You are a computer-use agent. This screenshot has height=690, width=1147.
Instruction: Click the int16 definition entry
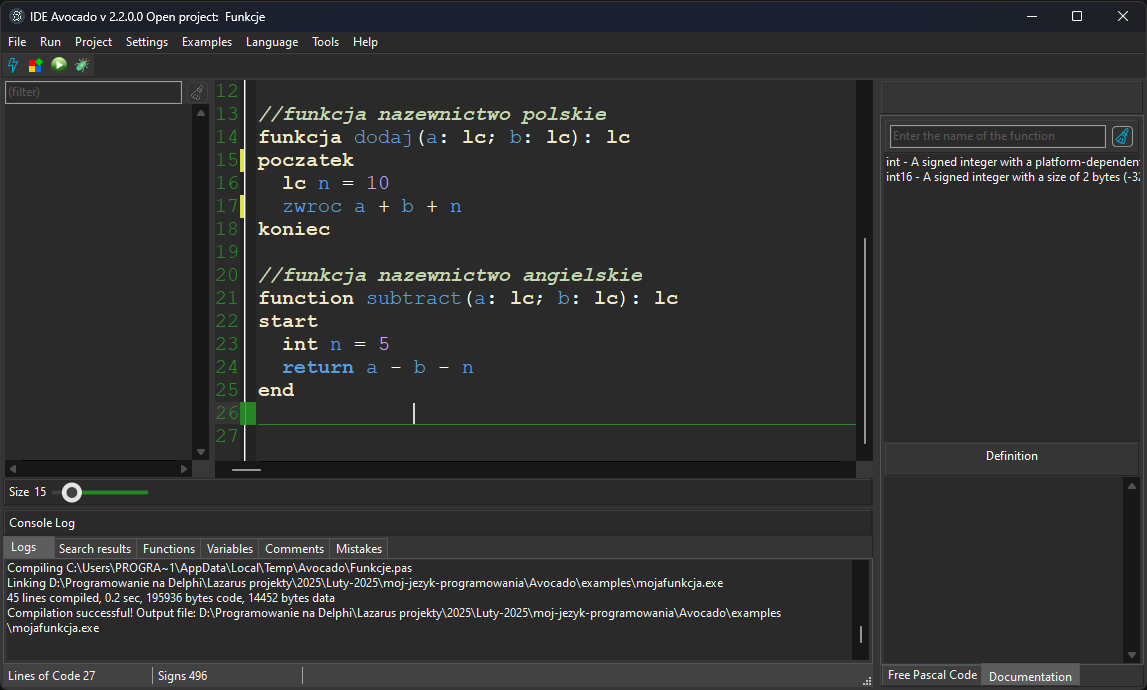960,175
